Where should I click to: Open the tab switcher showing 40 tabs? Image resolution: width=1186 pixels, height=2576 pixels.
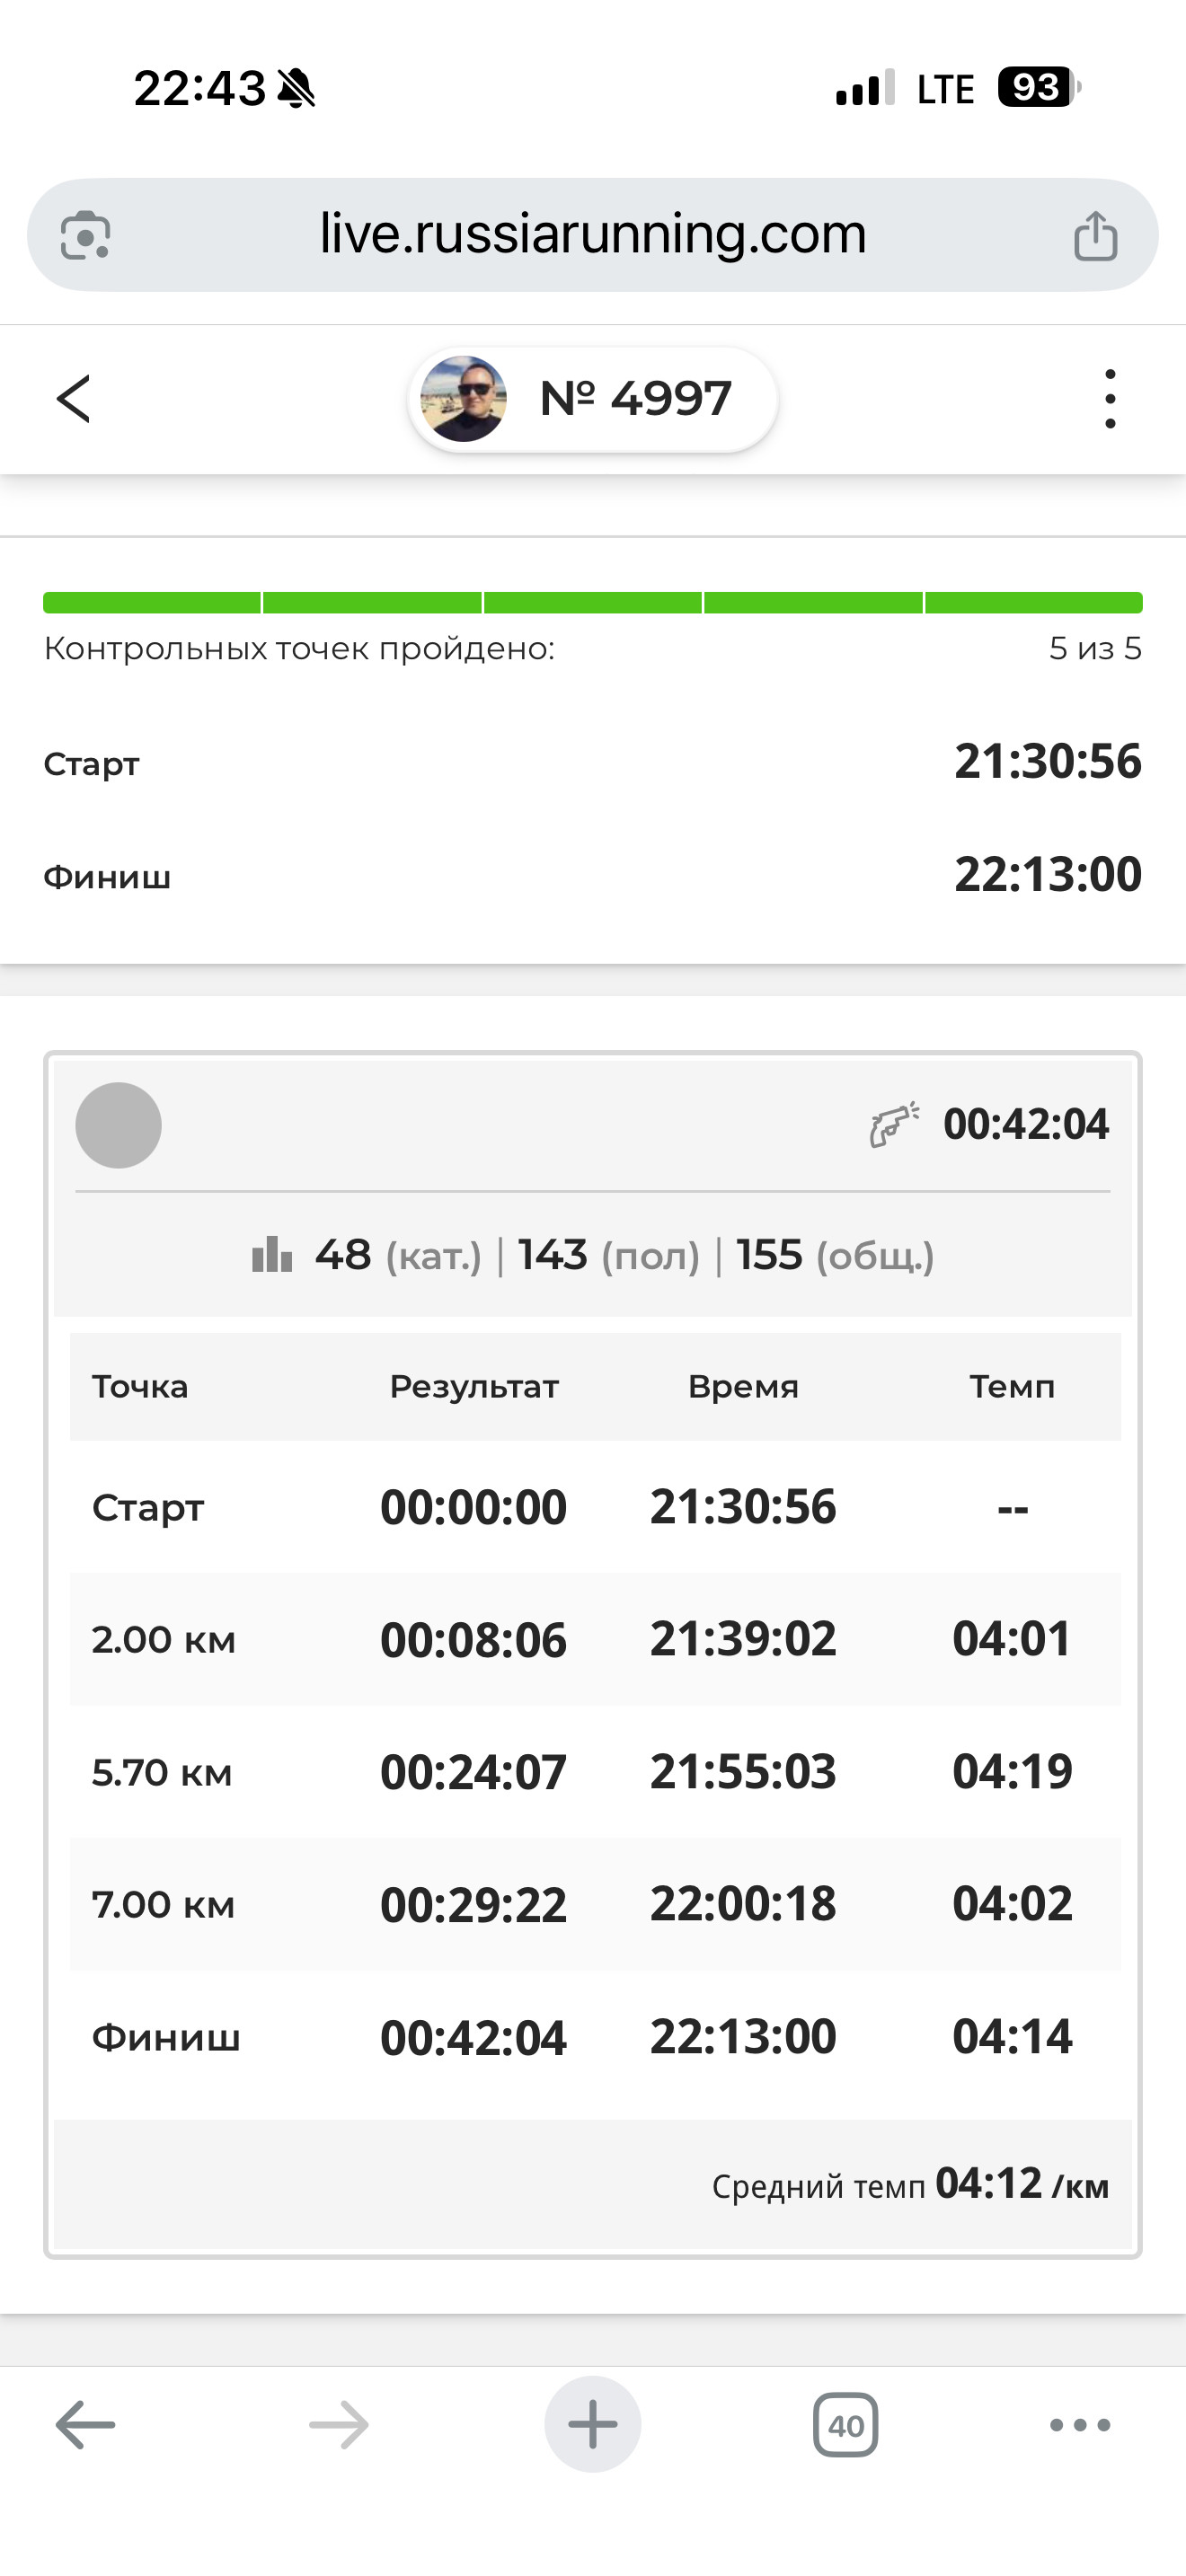pyautogui.click(x=846, y=2425)
